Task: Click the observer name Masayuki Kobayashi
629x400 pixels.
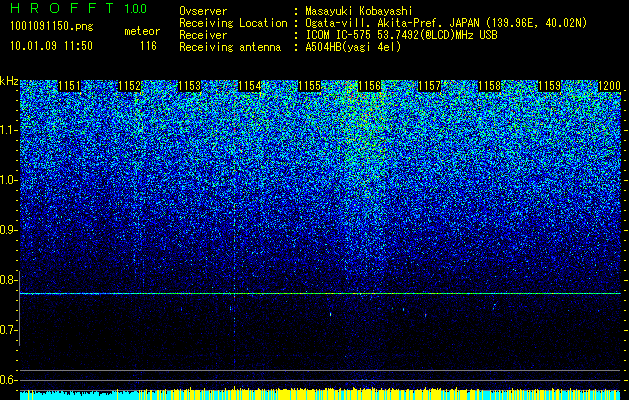Action: [359, 11]
